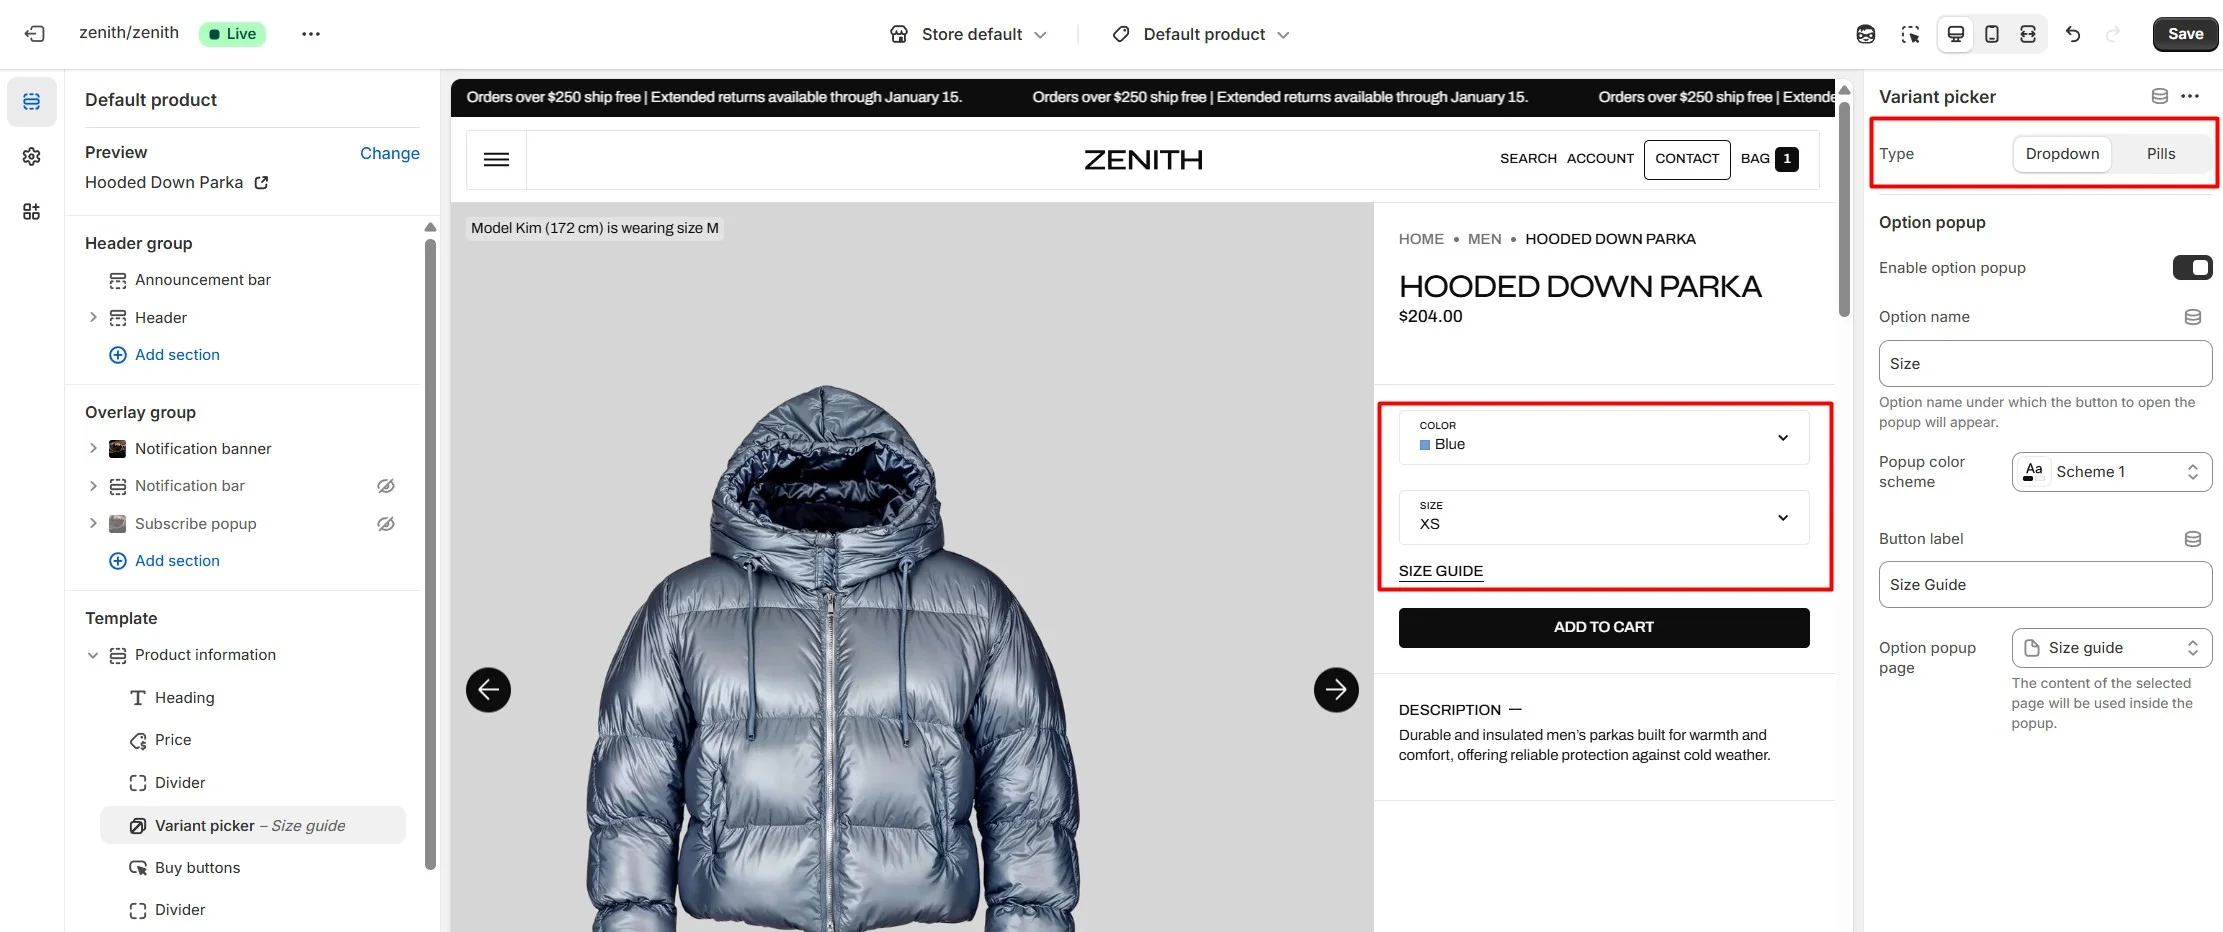Screen dimensions: 2223x932
Task: Click the next image arrow on the product photo
Action: coord(1336,690)
